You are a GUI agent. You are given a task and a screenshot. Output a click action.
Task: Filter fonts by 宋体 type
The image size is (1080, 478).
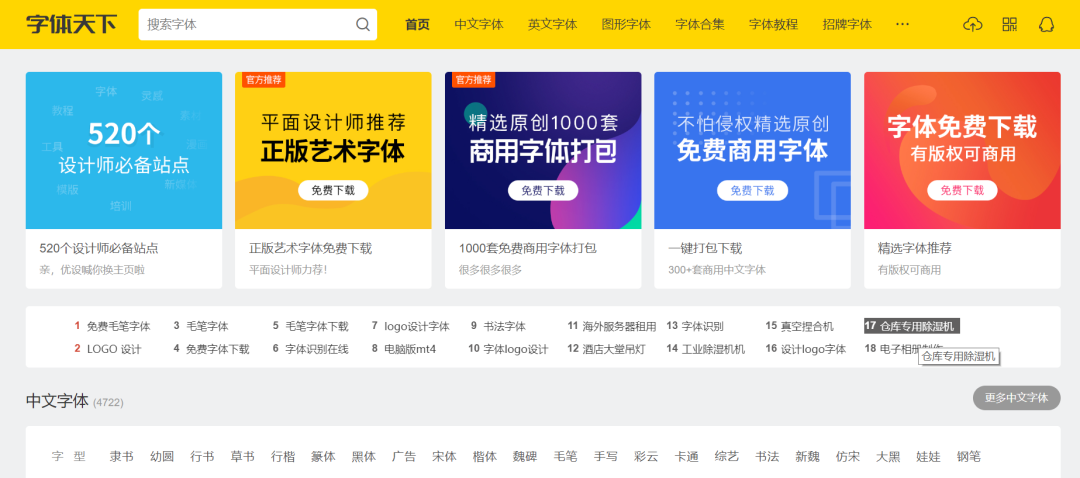(444, 457)
